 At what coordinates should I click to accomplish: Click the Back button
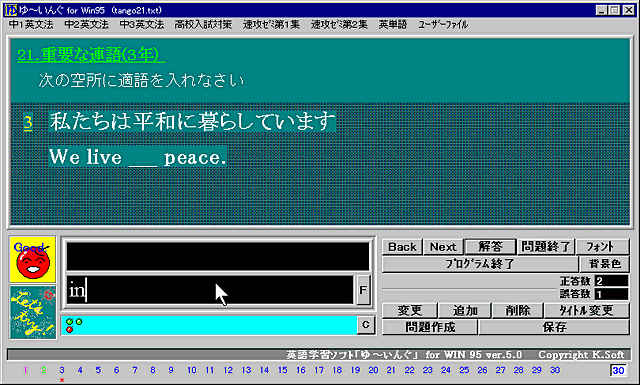coord(402,247)
